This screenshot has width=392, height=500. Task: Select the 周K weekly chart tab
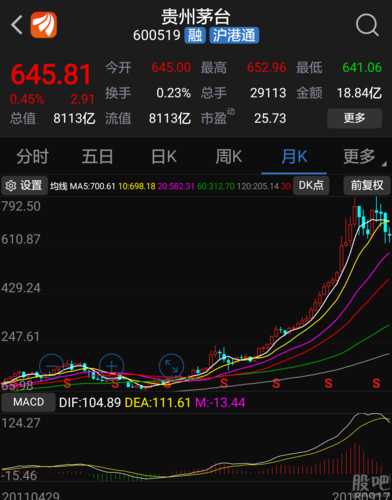229,157
